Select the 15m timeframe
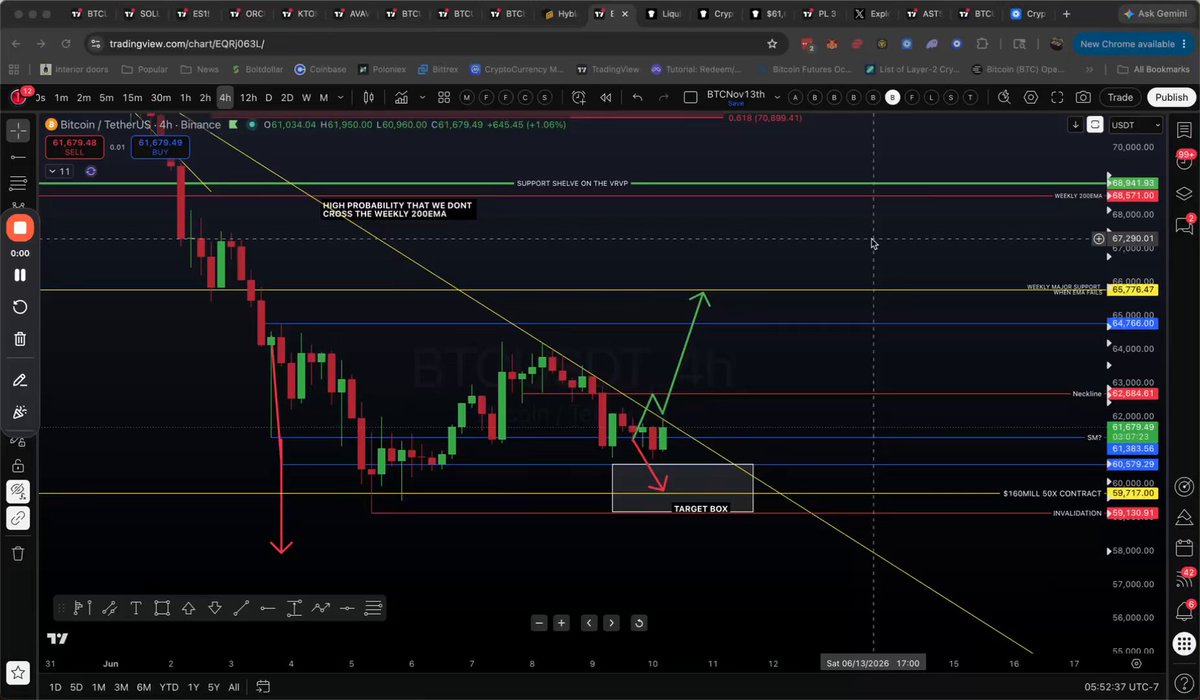Image resolution: width=1200 pixels, height=700 pixels. [132, 97]
